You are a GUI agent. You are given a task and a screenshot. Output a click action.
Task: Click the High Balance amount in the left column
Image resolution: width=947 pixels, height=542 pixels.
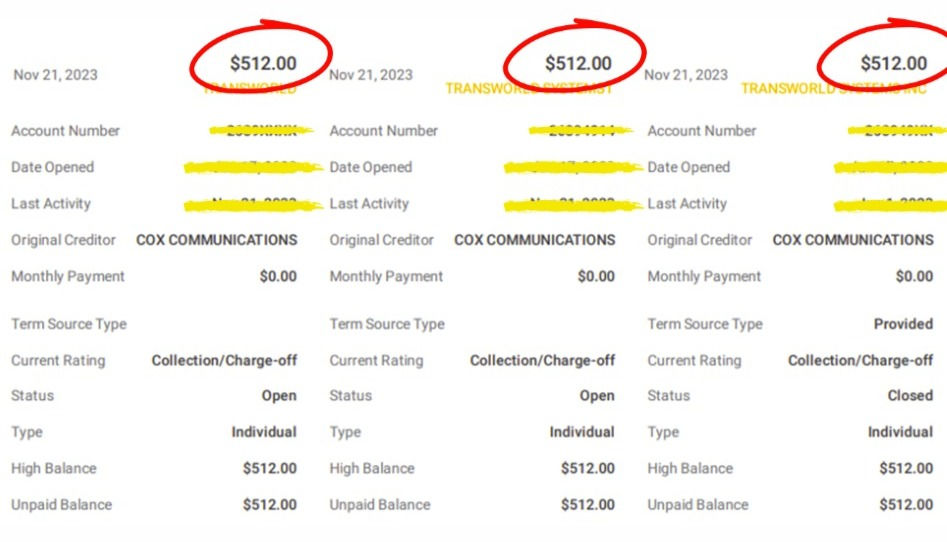pyautogui.click(x=270, y=468)
